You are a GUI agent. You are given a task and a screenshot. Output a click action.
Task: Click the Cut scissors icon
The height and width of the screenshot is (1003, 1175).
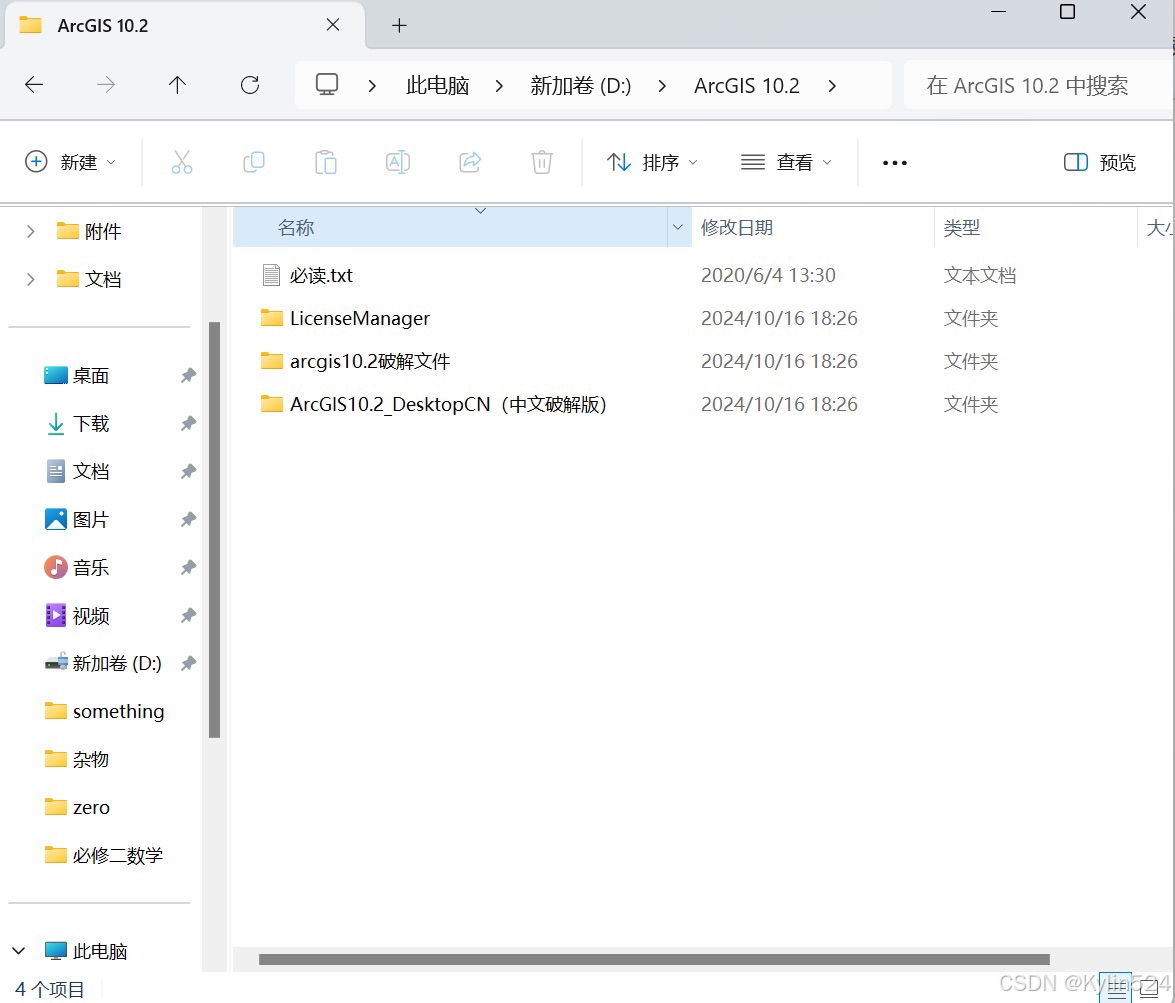click(x=182, y=162)
